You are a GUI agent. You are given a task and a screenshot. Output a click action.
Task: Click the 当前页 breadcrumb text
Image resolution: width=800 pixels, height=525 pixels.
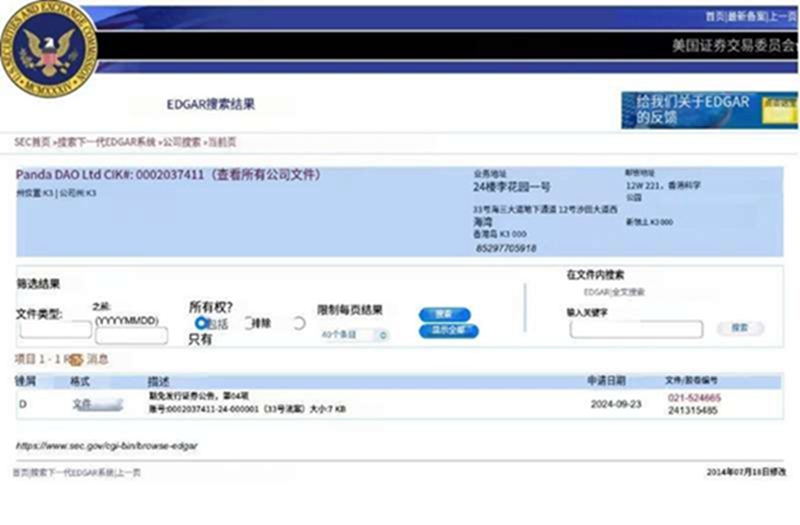[222, 142]
